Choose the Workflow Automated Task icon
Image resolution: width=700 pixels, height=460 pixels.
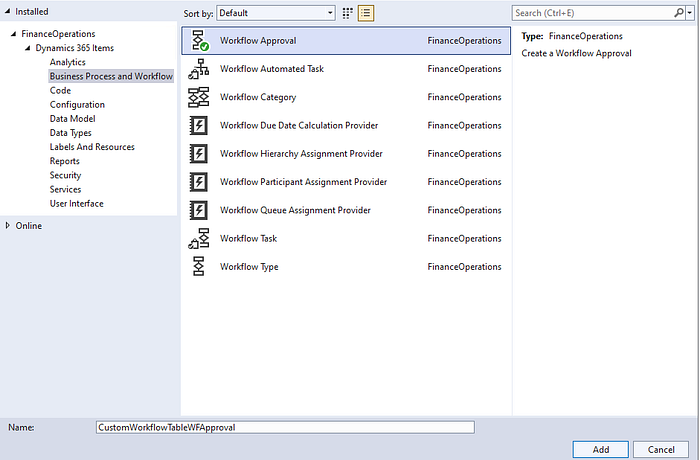tap(199, 69)
